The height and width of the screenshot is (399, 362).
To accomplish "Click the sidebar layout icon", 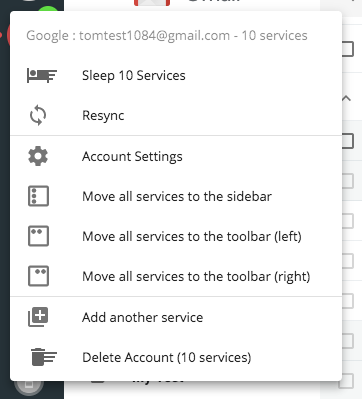I will click(38, 196).
